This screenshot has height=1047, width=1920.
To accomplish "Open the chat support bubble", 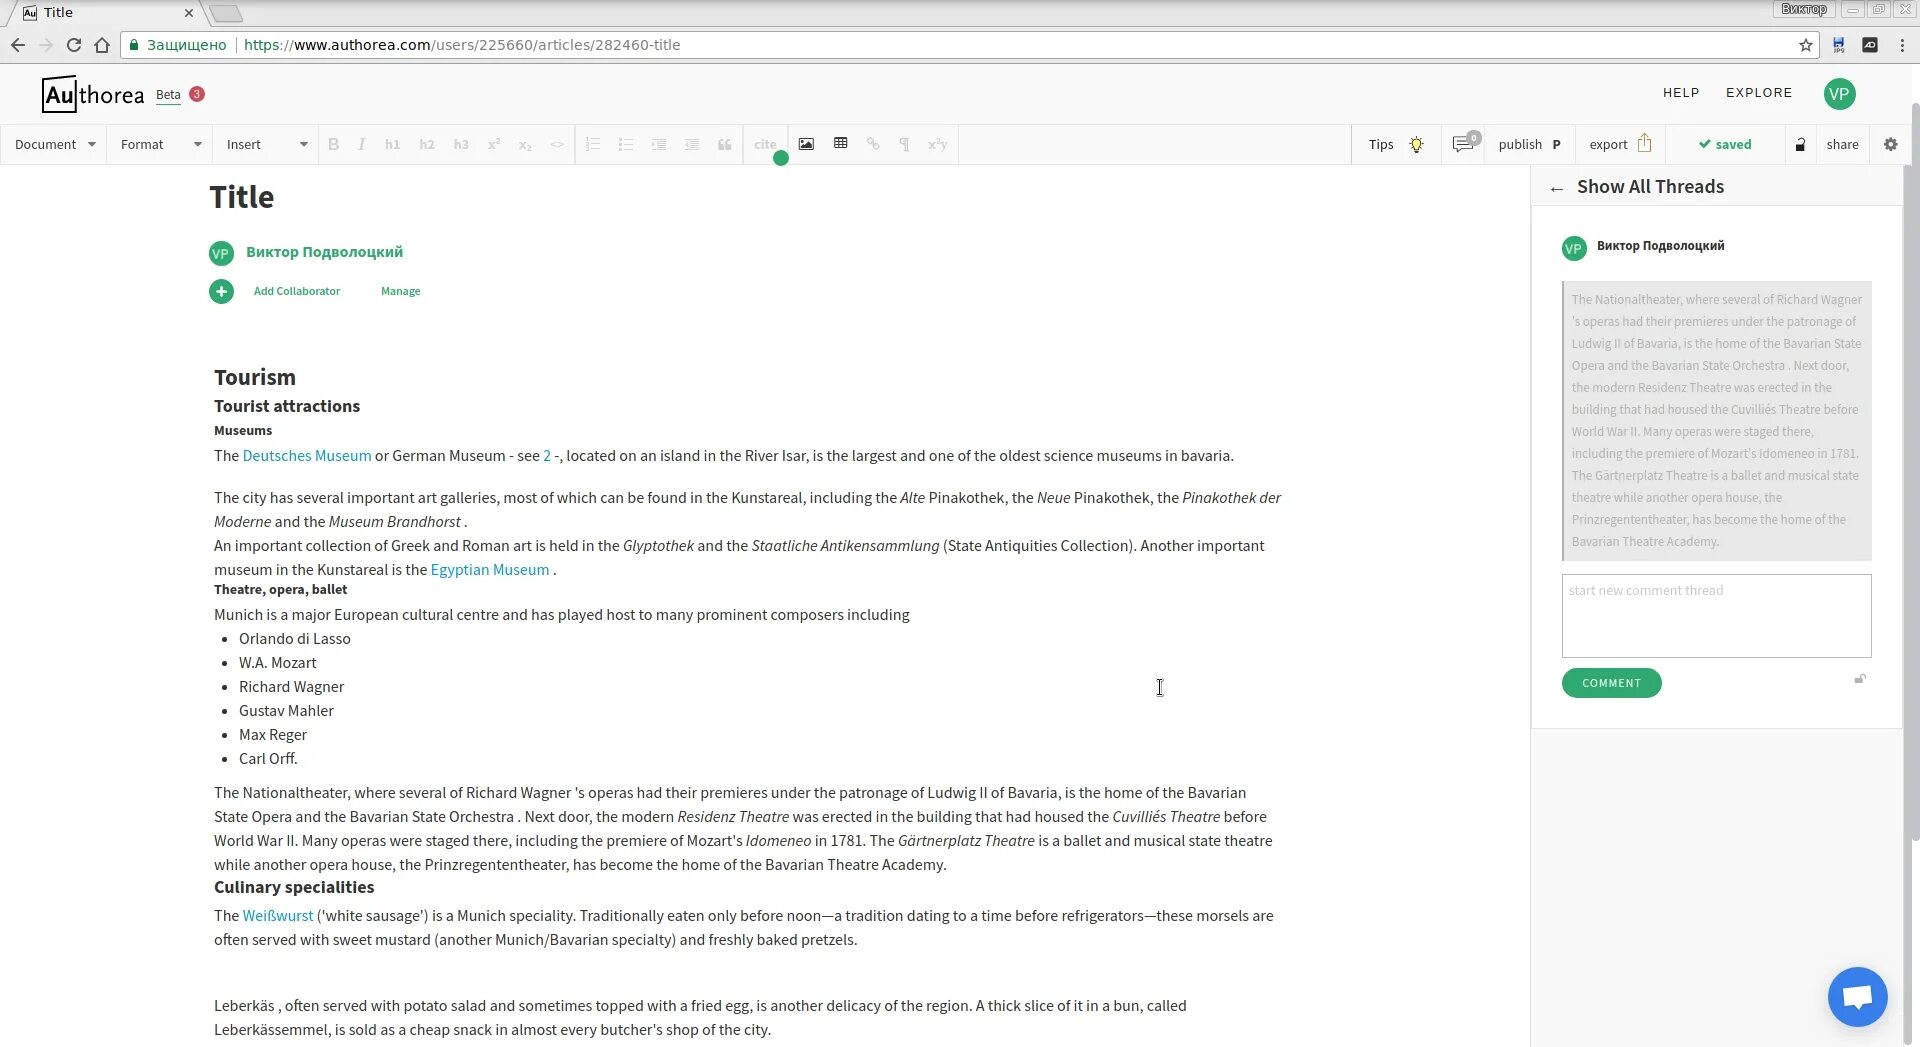I will pyautogui.click(x=1857, y=996).
